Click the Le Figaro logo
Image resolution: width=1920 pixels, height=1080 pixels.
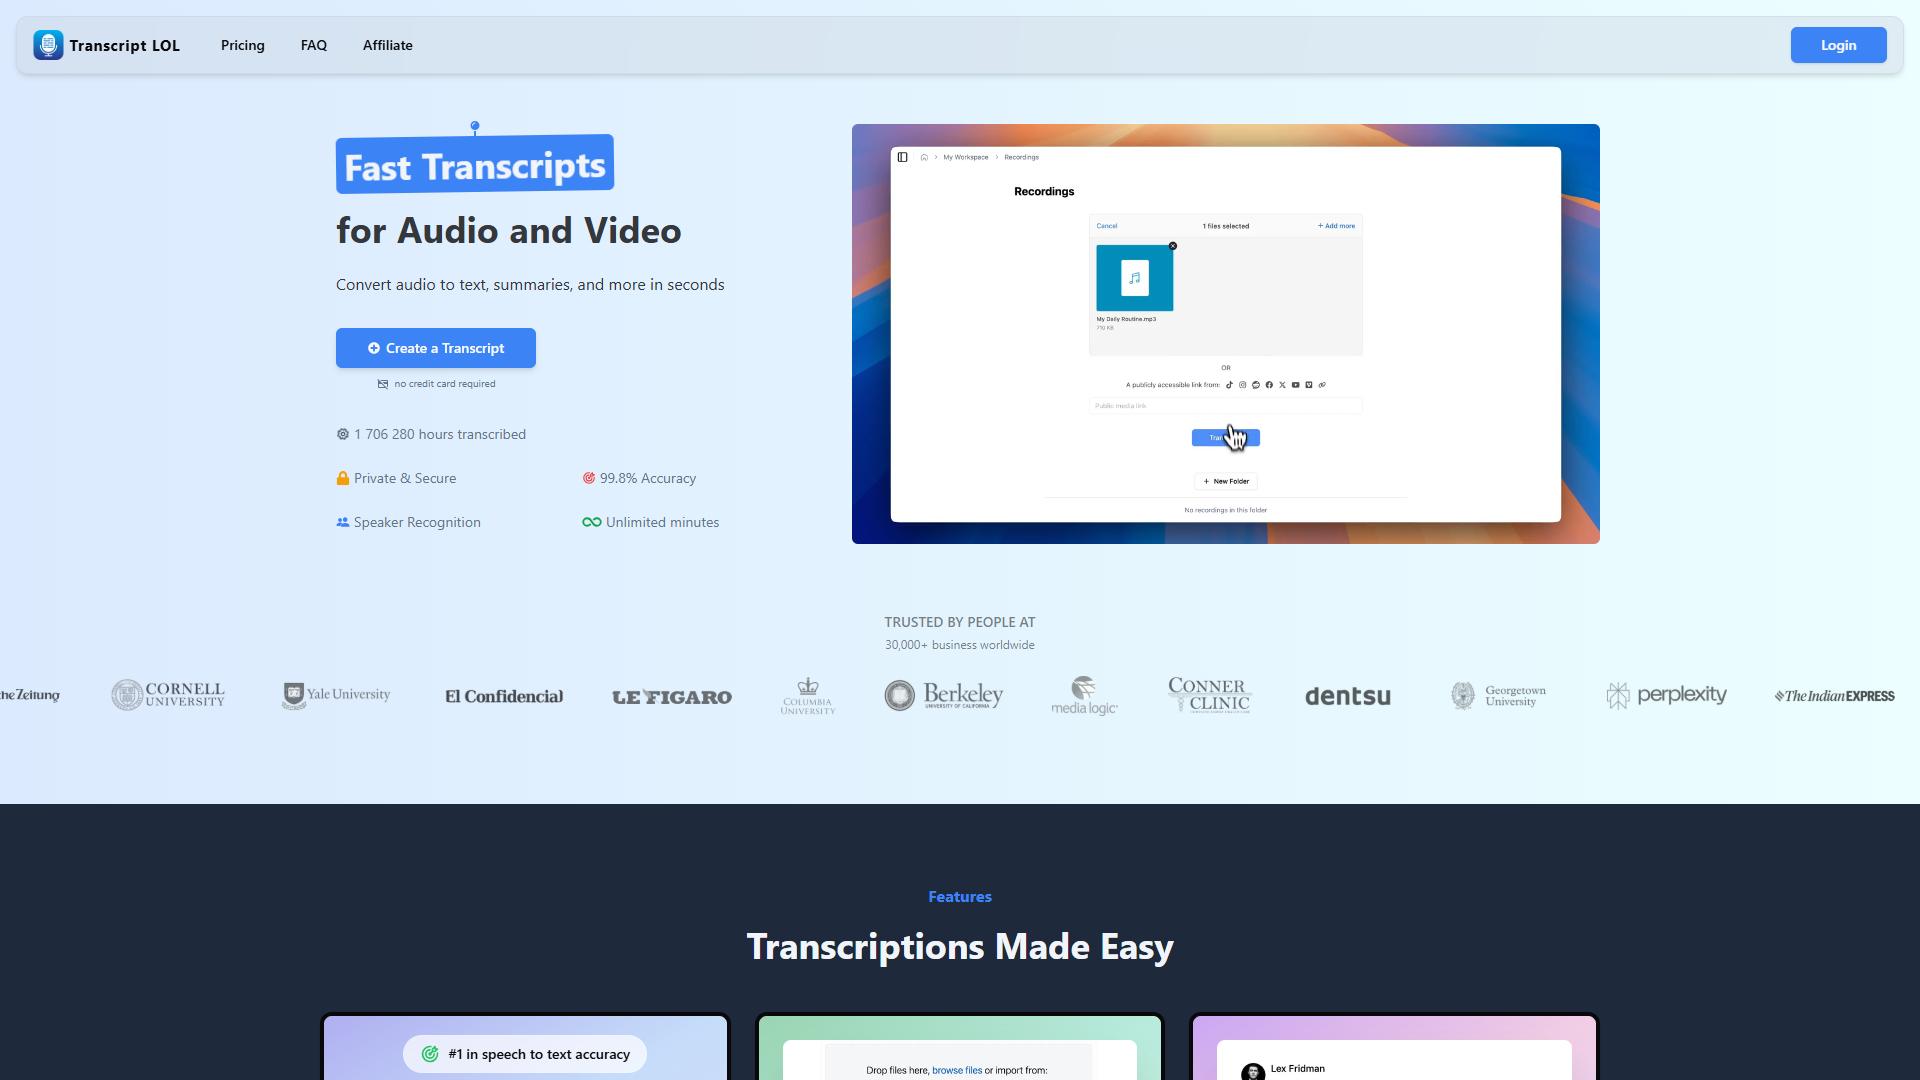pyautogui.click(x=672, y=697)
